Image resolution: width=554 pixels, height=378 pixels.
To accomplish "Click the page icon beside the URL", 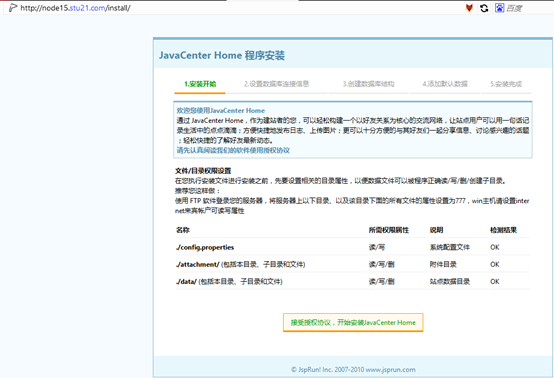I will tap(13, 7).
